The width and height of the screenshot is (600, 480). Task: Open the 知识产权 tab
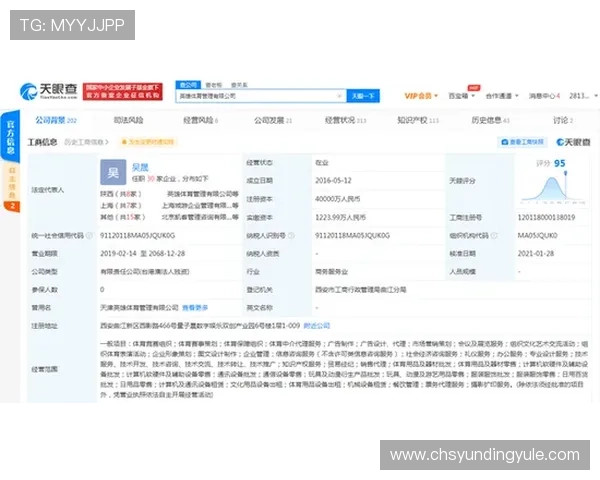pyautogui.click(x=418, y=120)
